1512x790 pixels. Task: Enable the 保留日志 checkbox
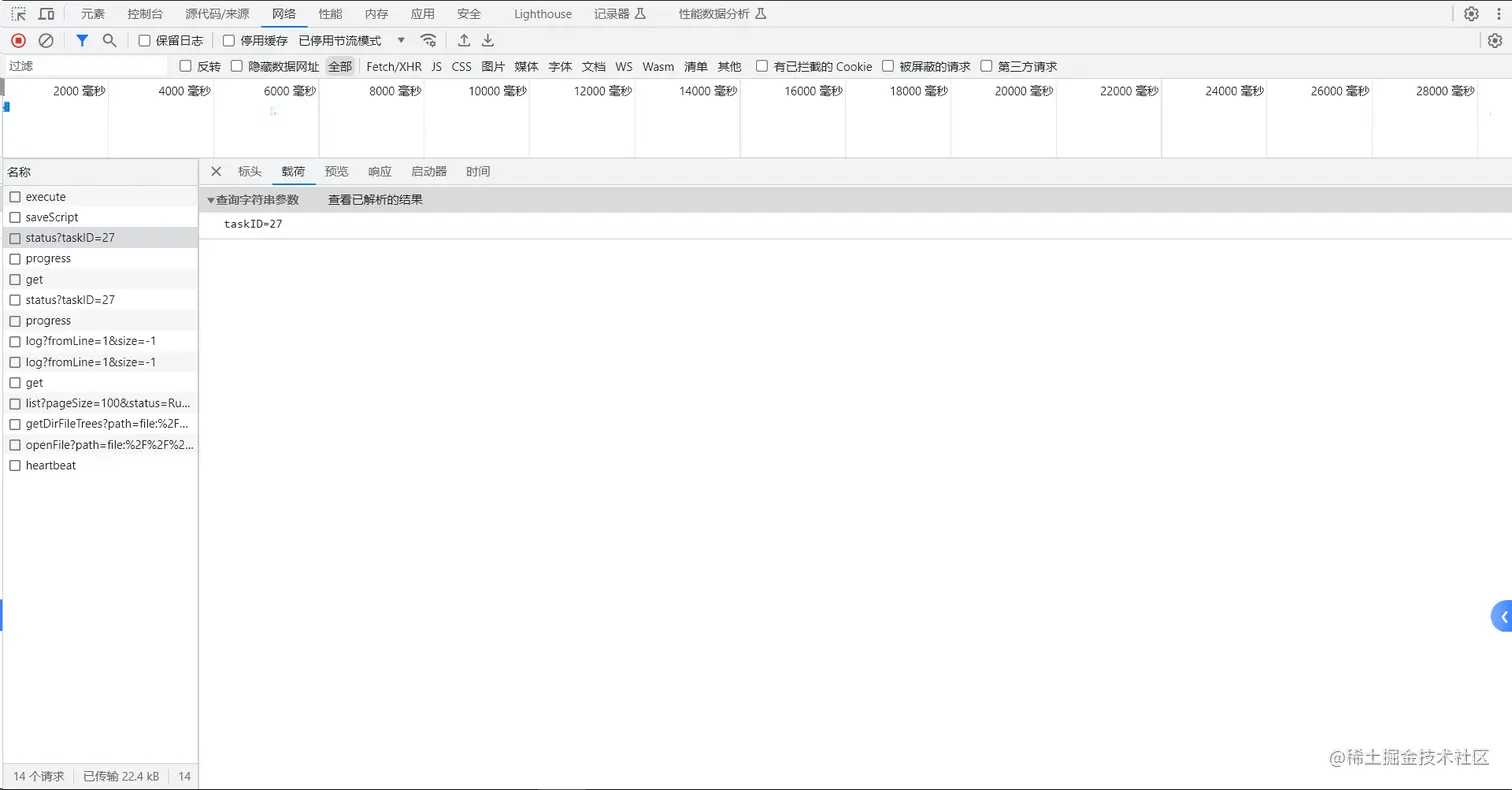[x=144, y=41]
